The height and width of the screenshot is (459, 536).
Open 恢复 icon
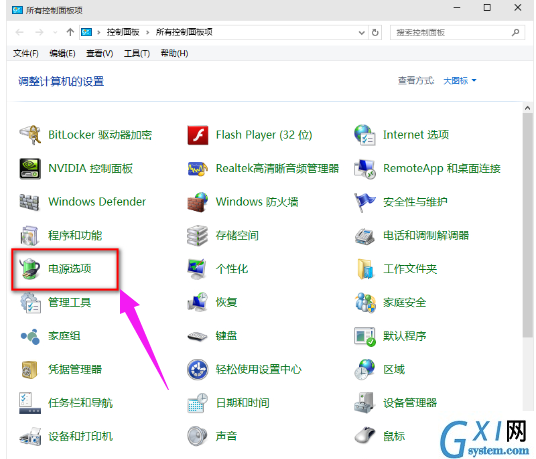[x=198, y=302]
